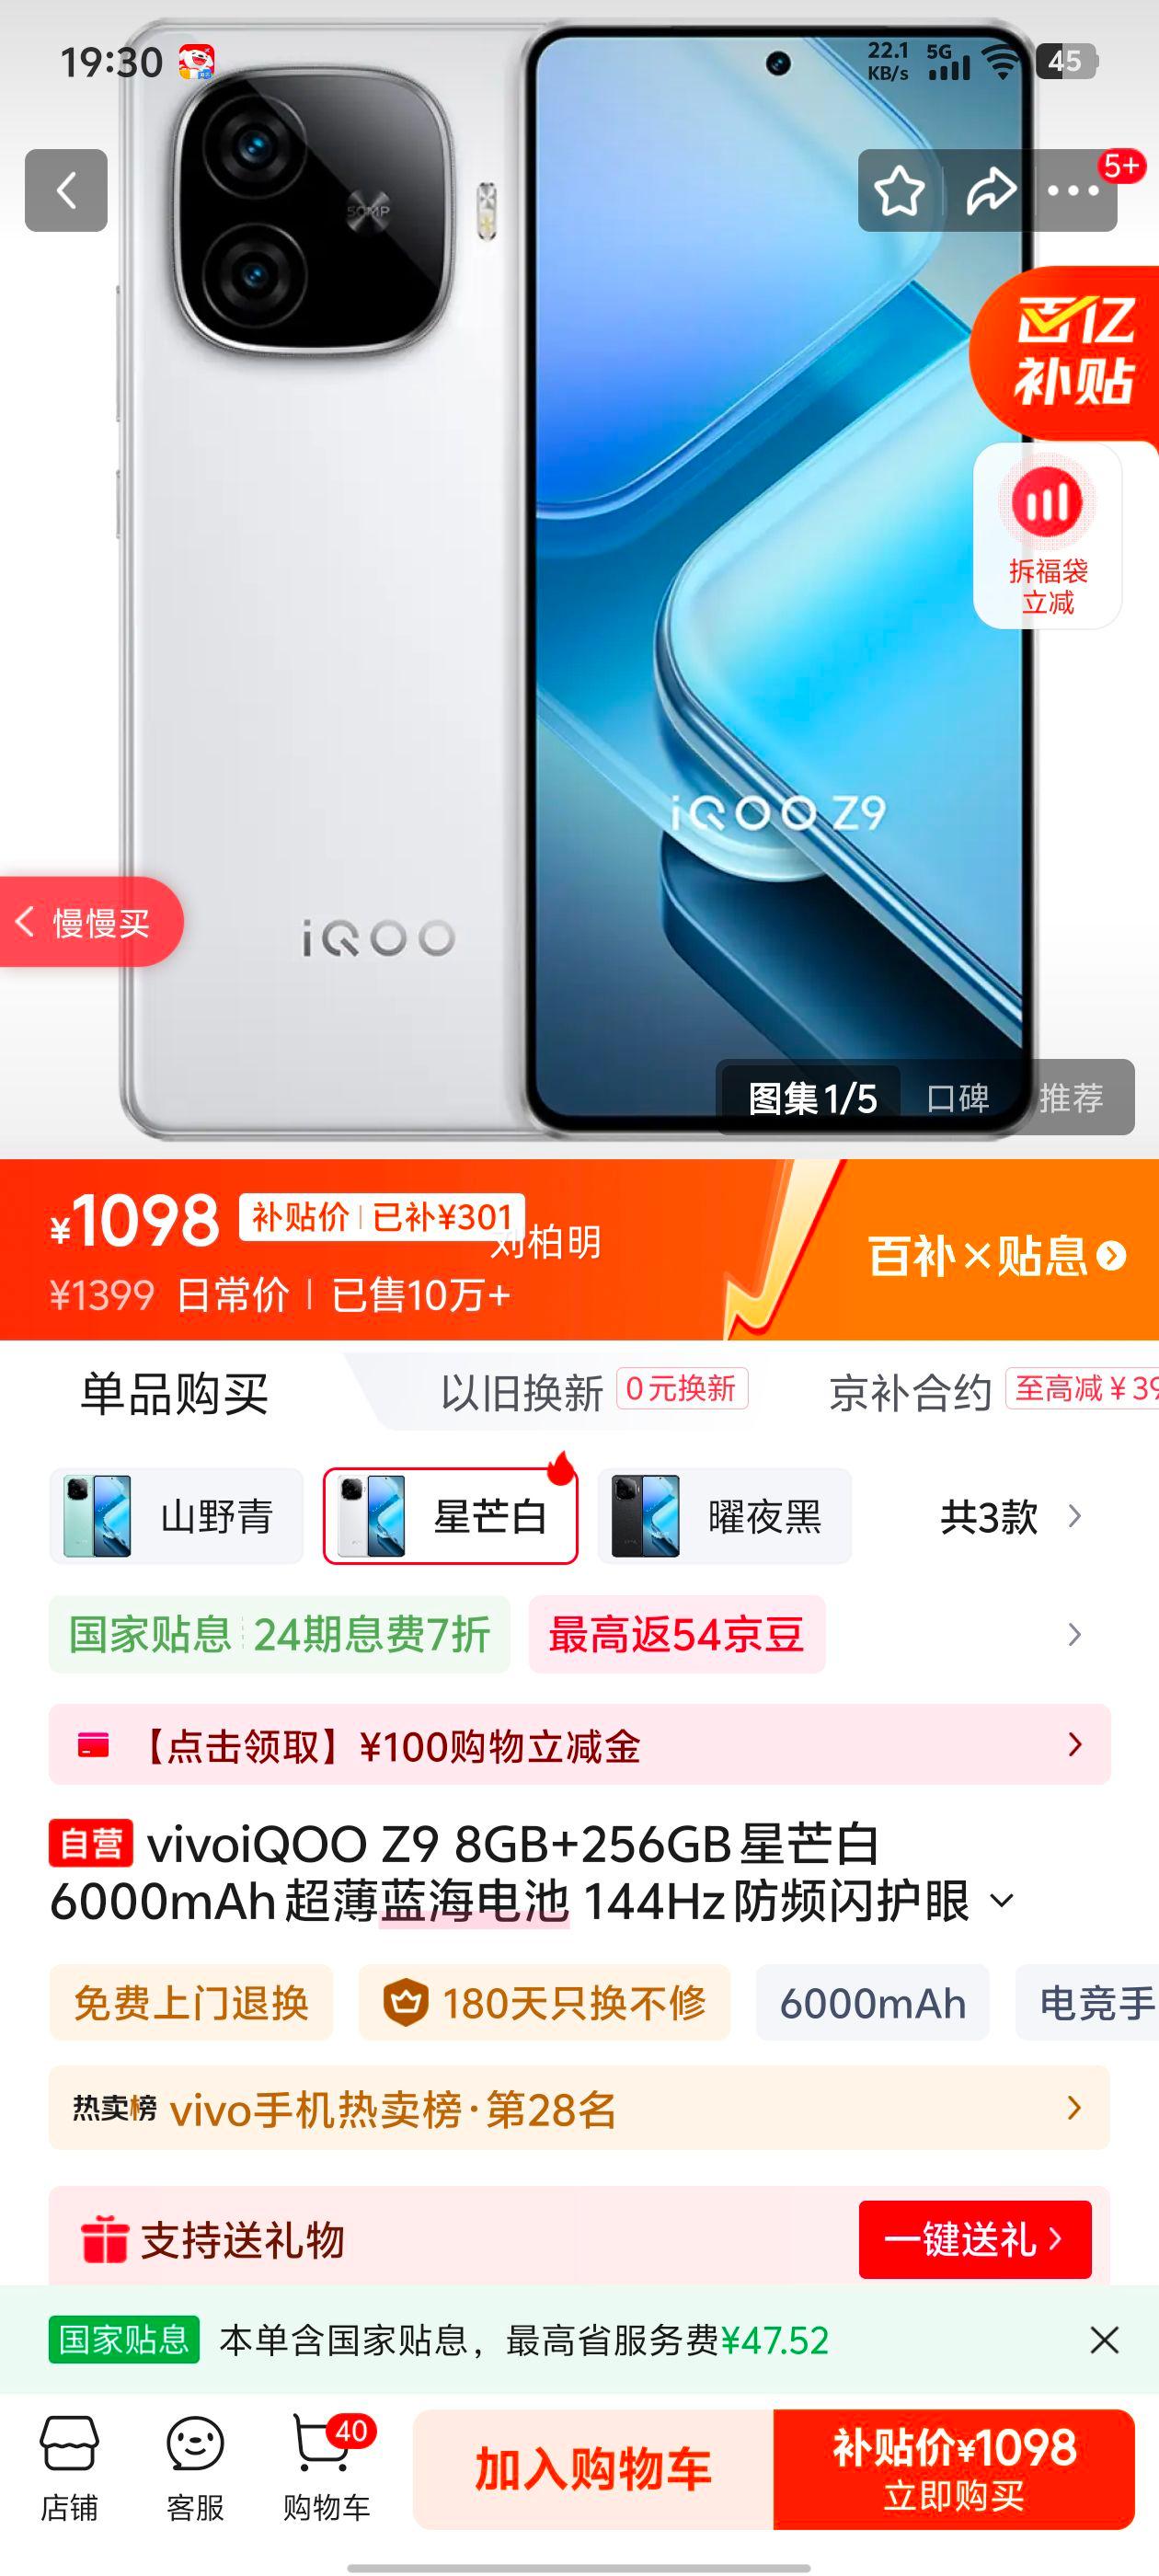
Task: Tap the back arrow icon
Action: 66,190
